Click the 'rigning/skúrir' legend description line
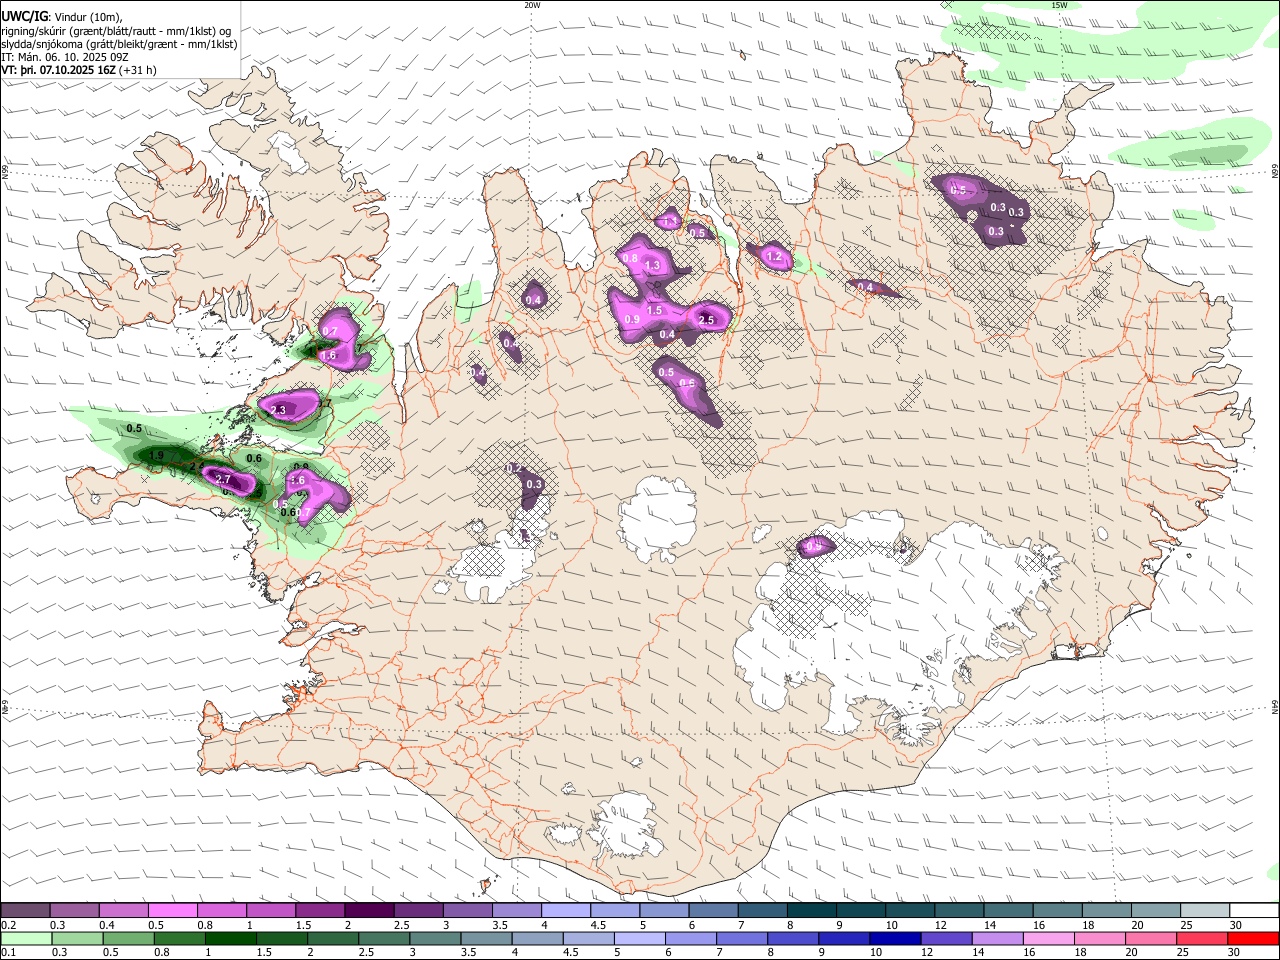Screen dimensions: 1280x960 [x=115, y=31]
